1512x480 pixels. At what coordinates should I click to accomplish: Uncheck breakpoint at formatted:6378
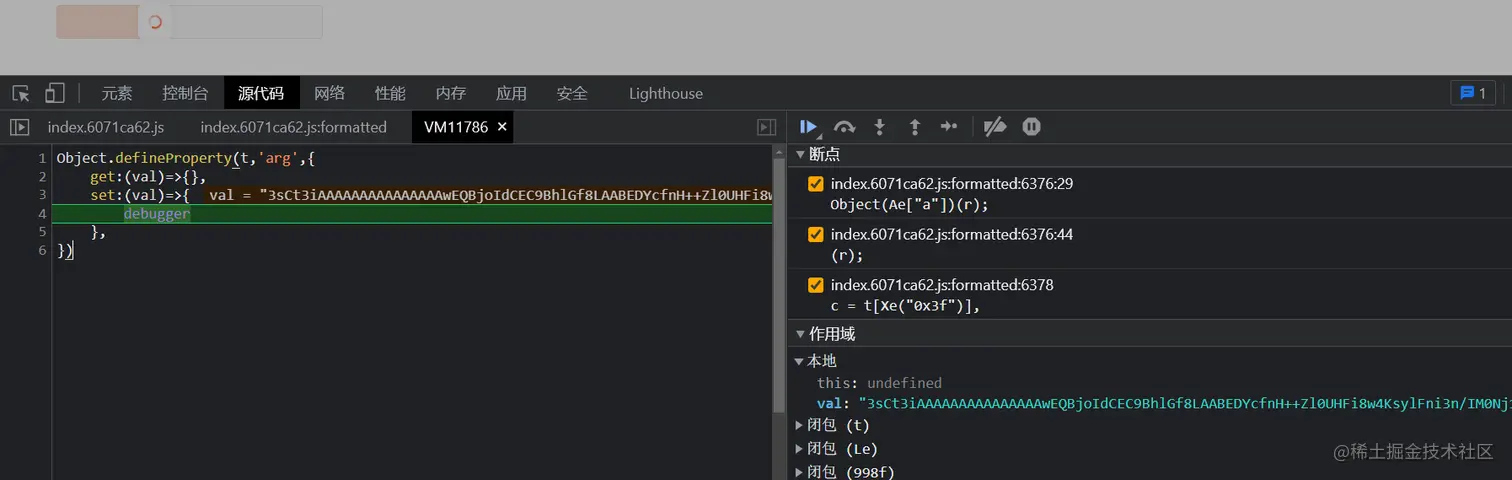[815, 285]
